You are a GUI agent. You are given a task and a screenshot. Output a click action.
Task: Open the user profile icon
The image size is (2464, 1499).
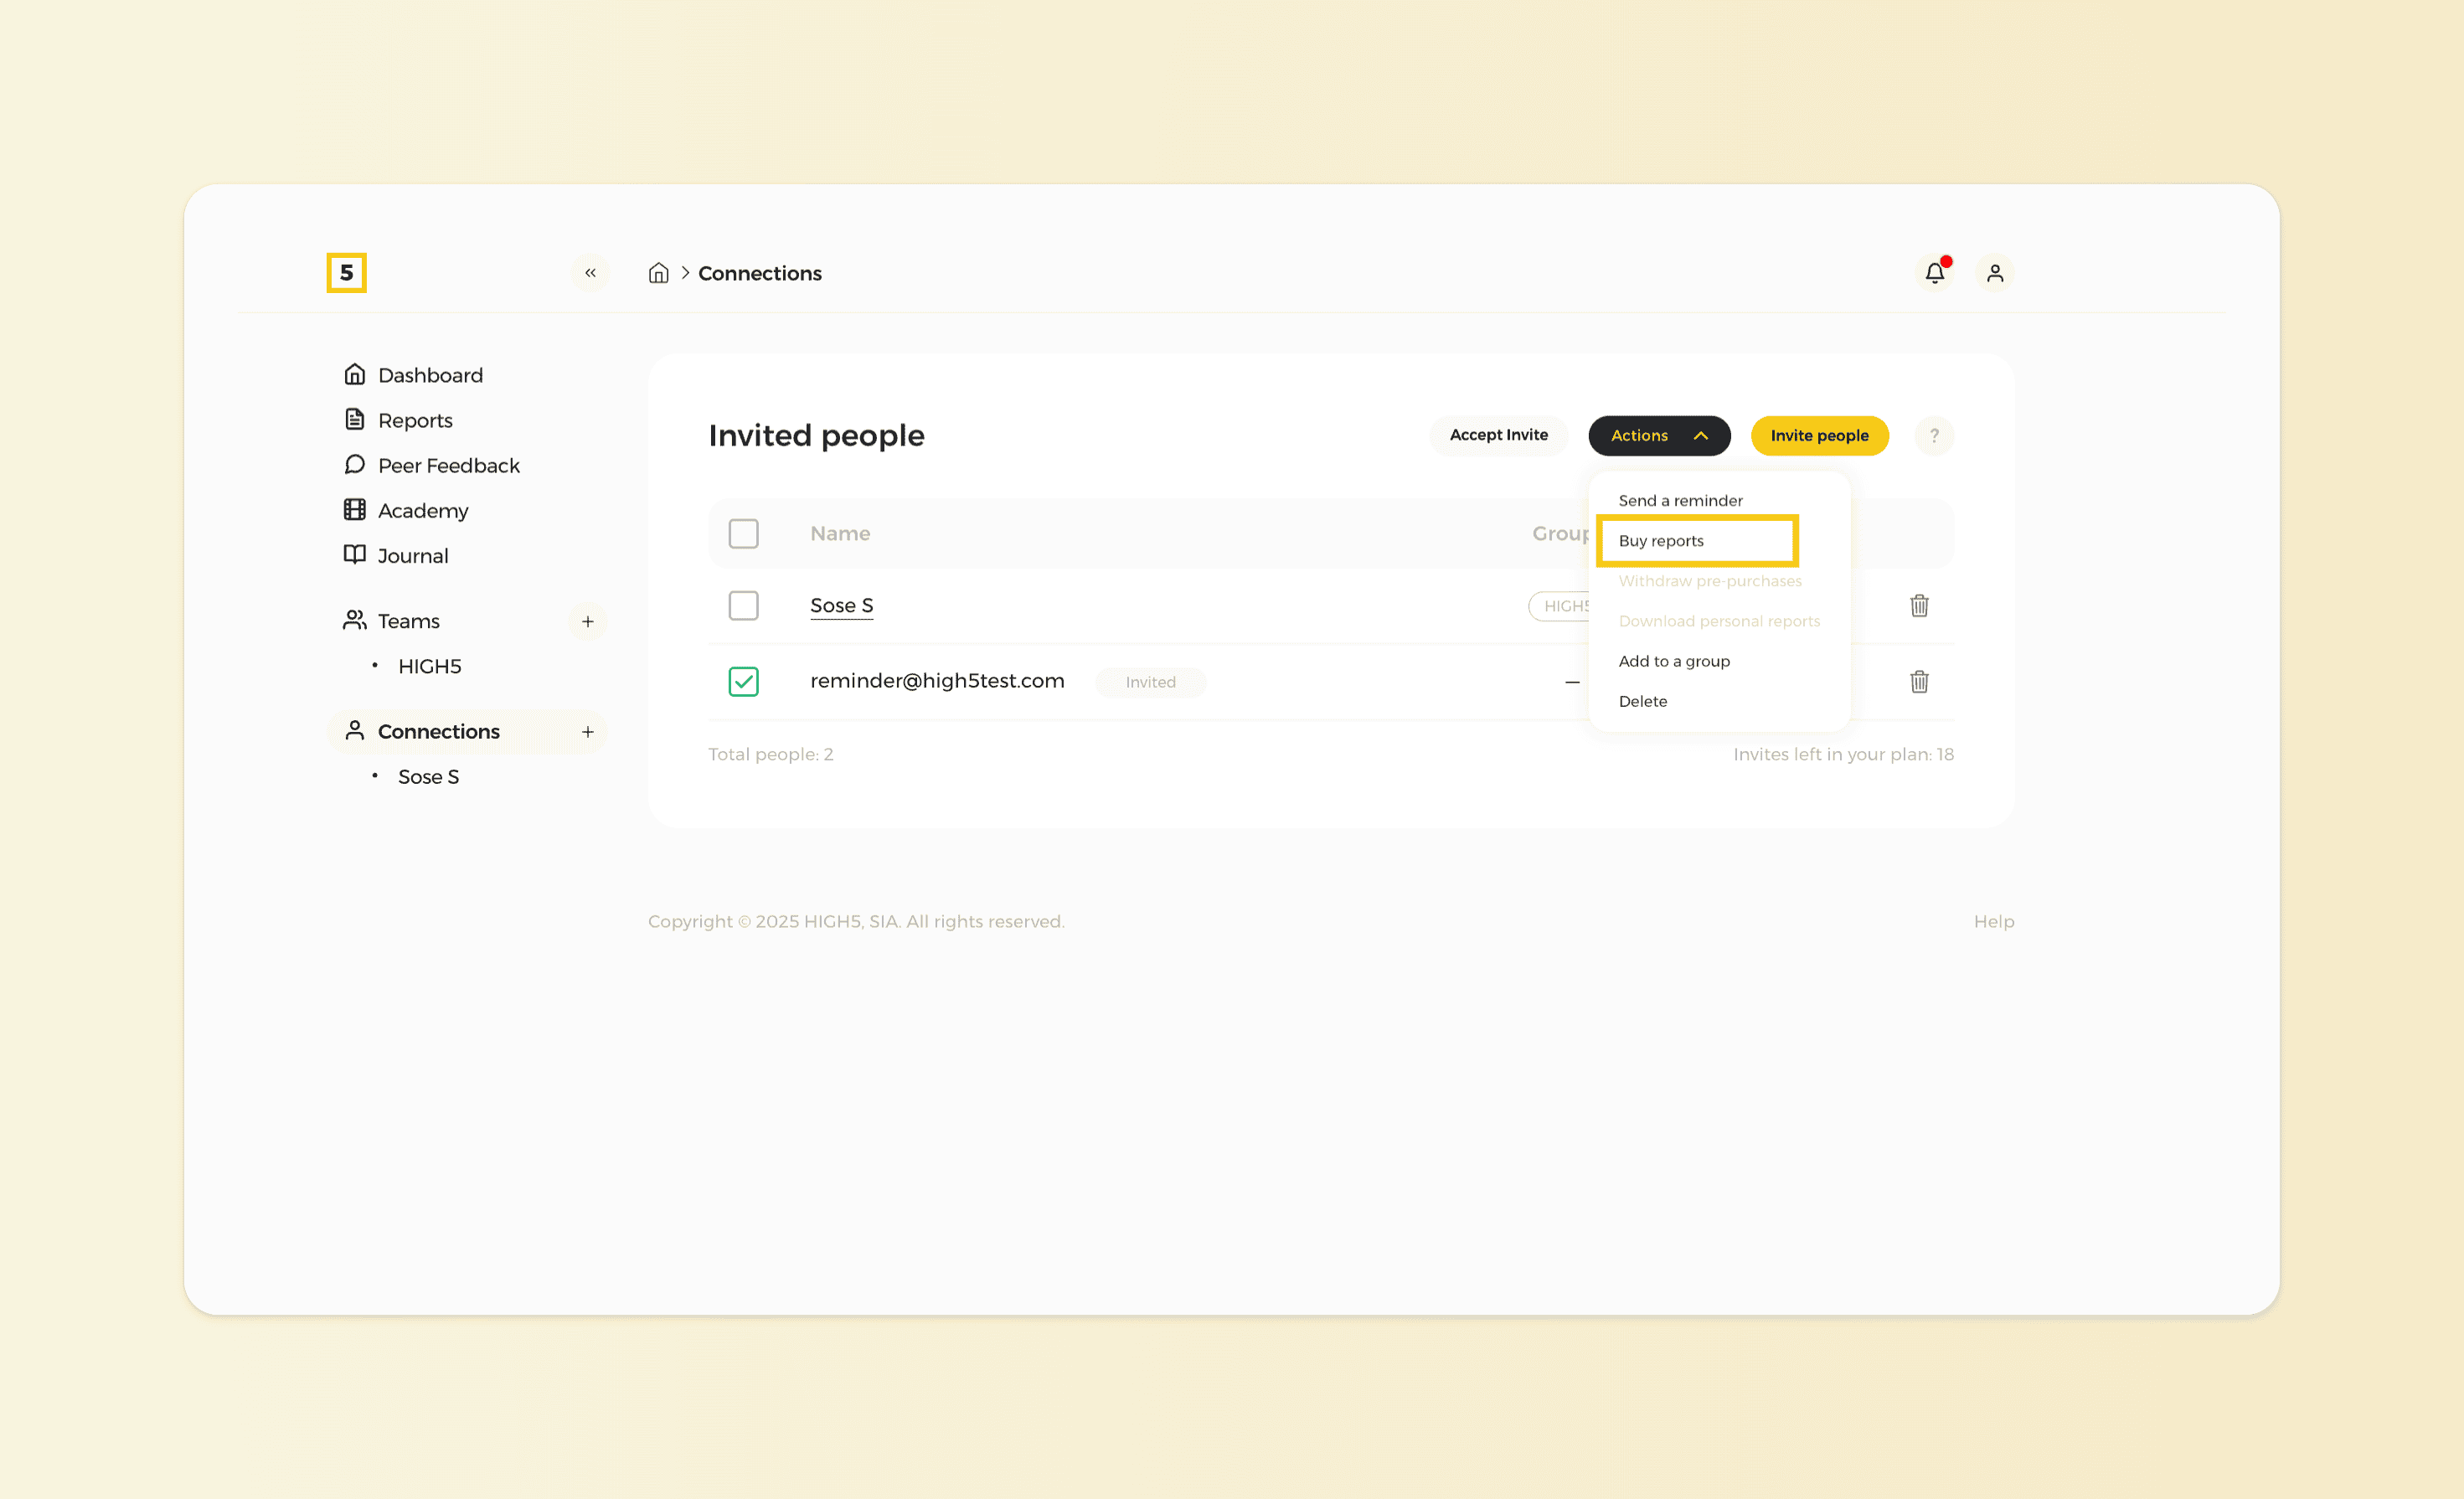[x=1995, y=273]
